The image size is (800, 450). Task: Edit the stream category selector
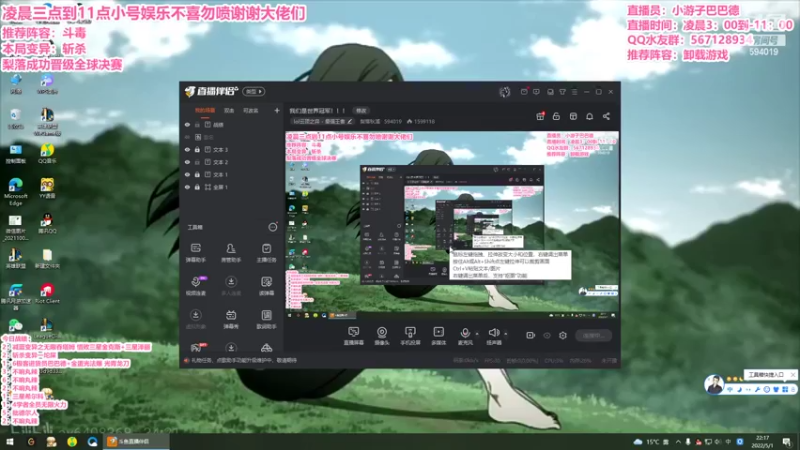(x=322, y=121)
